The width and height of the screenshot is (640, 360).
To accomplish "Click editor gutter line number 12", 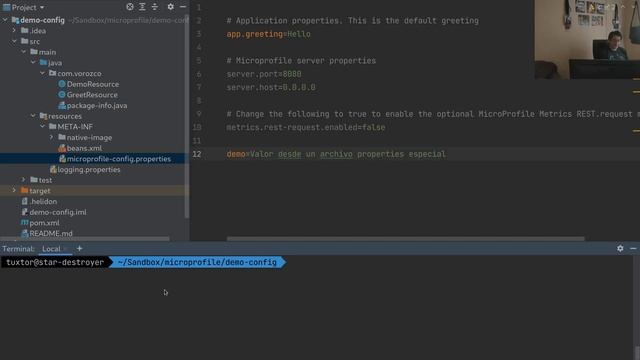I will coord(197,154).
